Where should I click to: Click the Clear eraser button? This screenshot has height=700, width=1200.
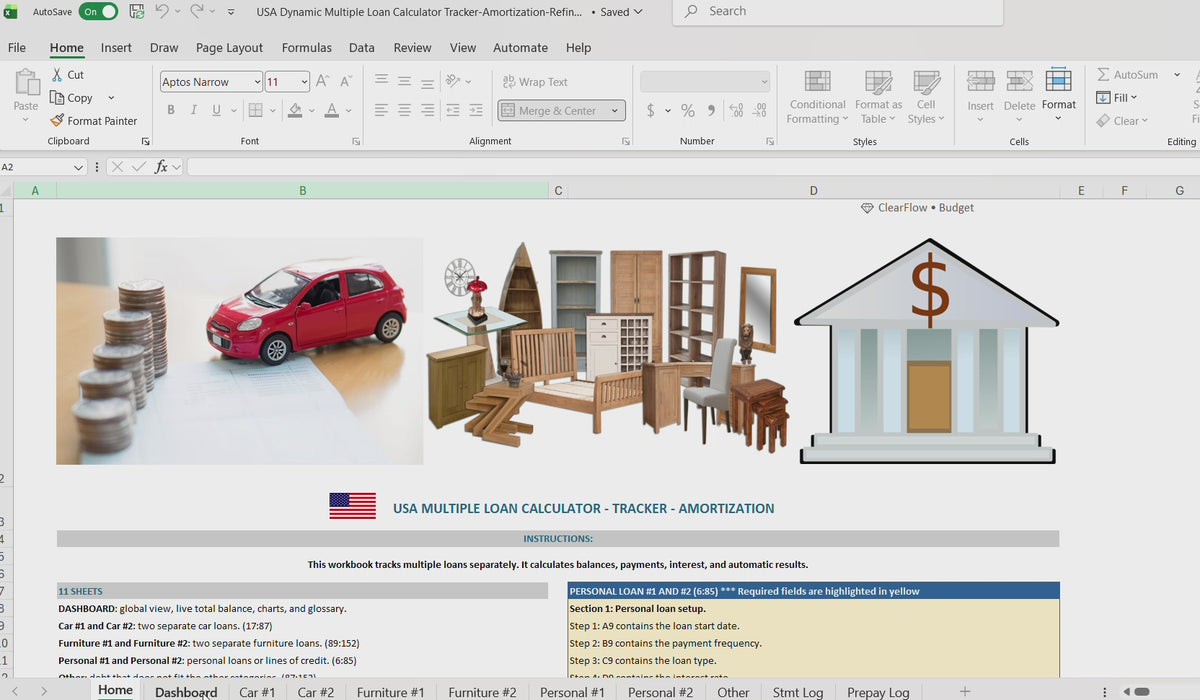pos(1122,121)
